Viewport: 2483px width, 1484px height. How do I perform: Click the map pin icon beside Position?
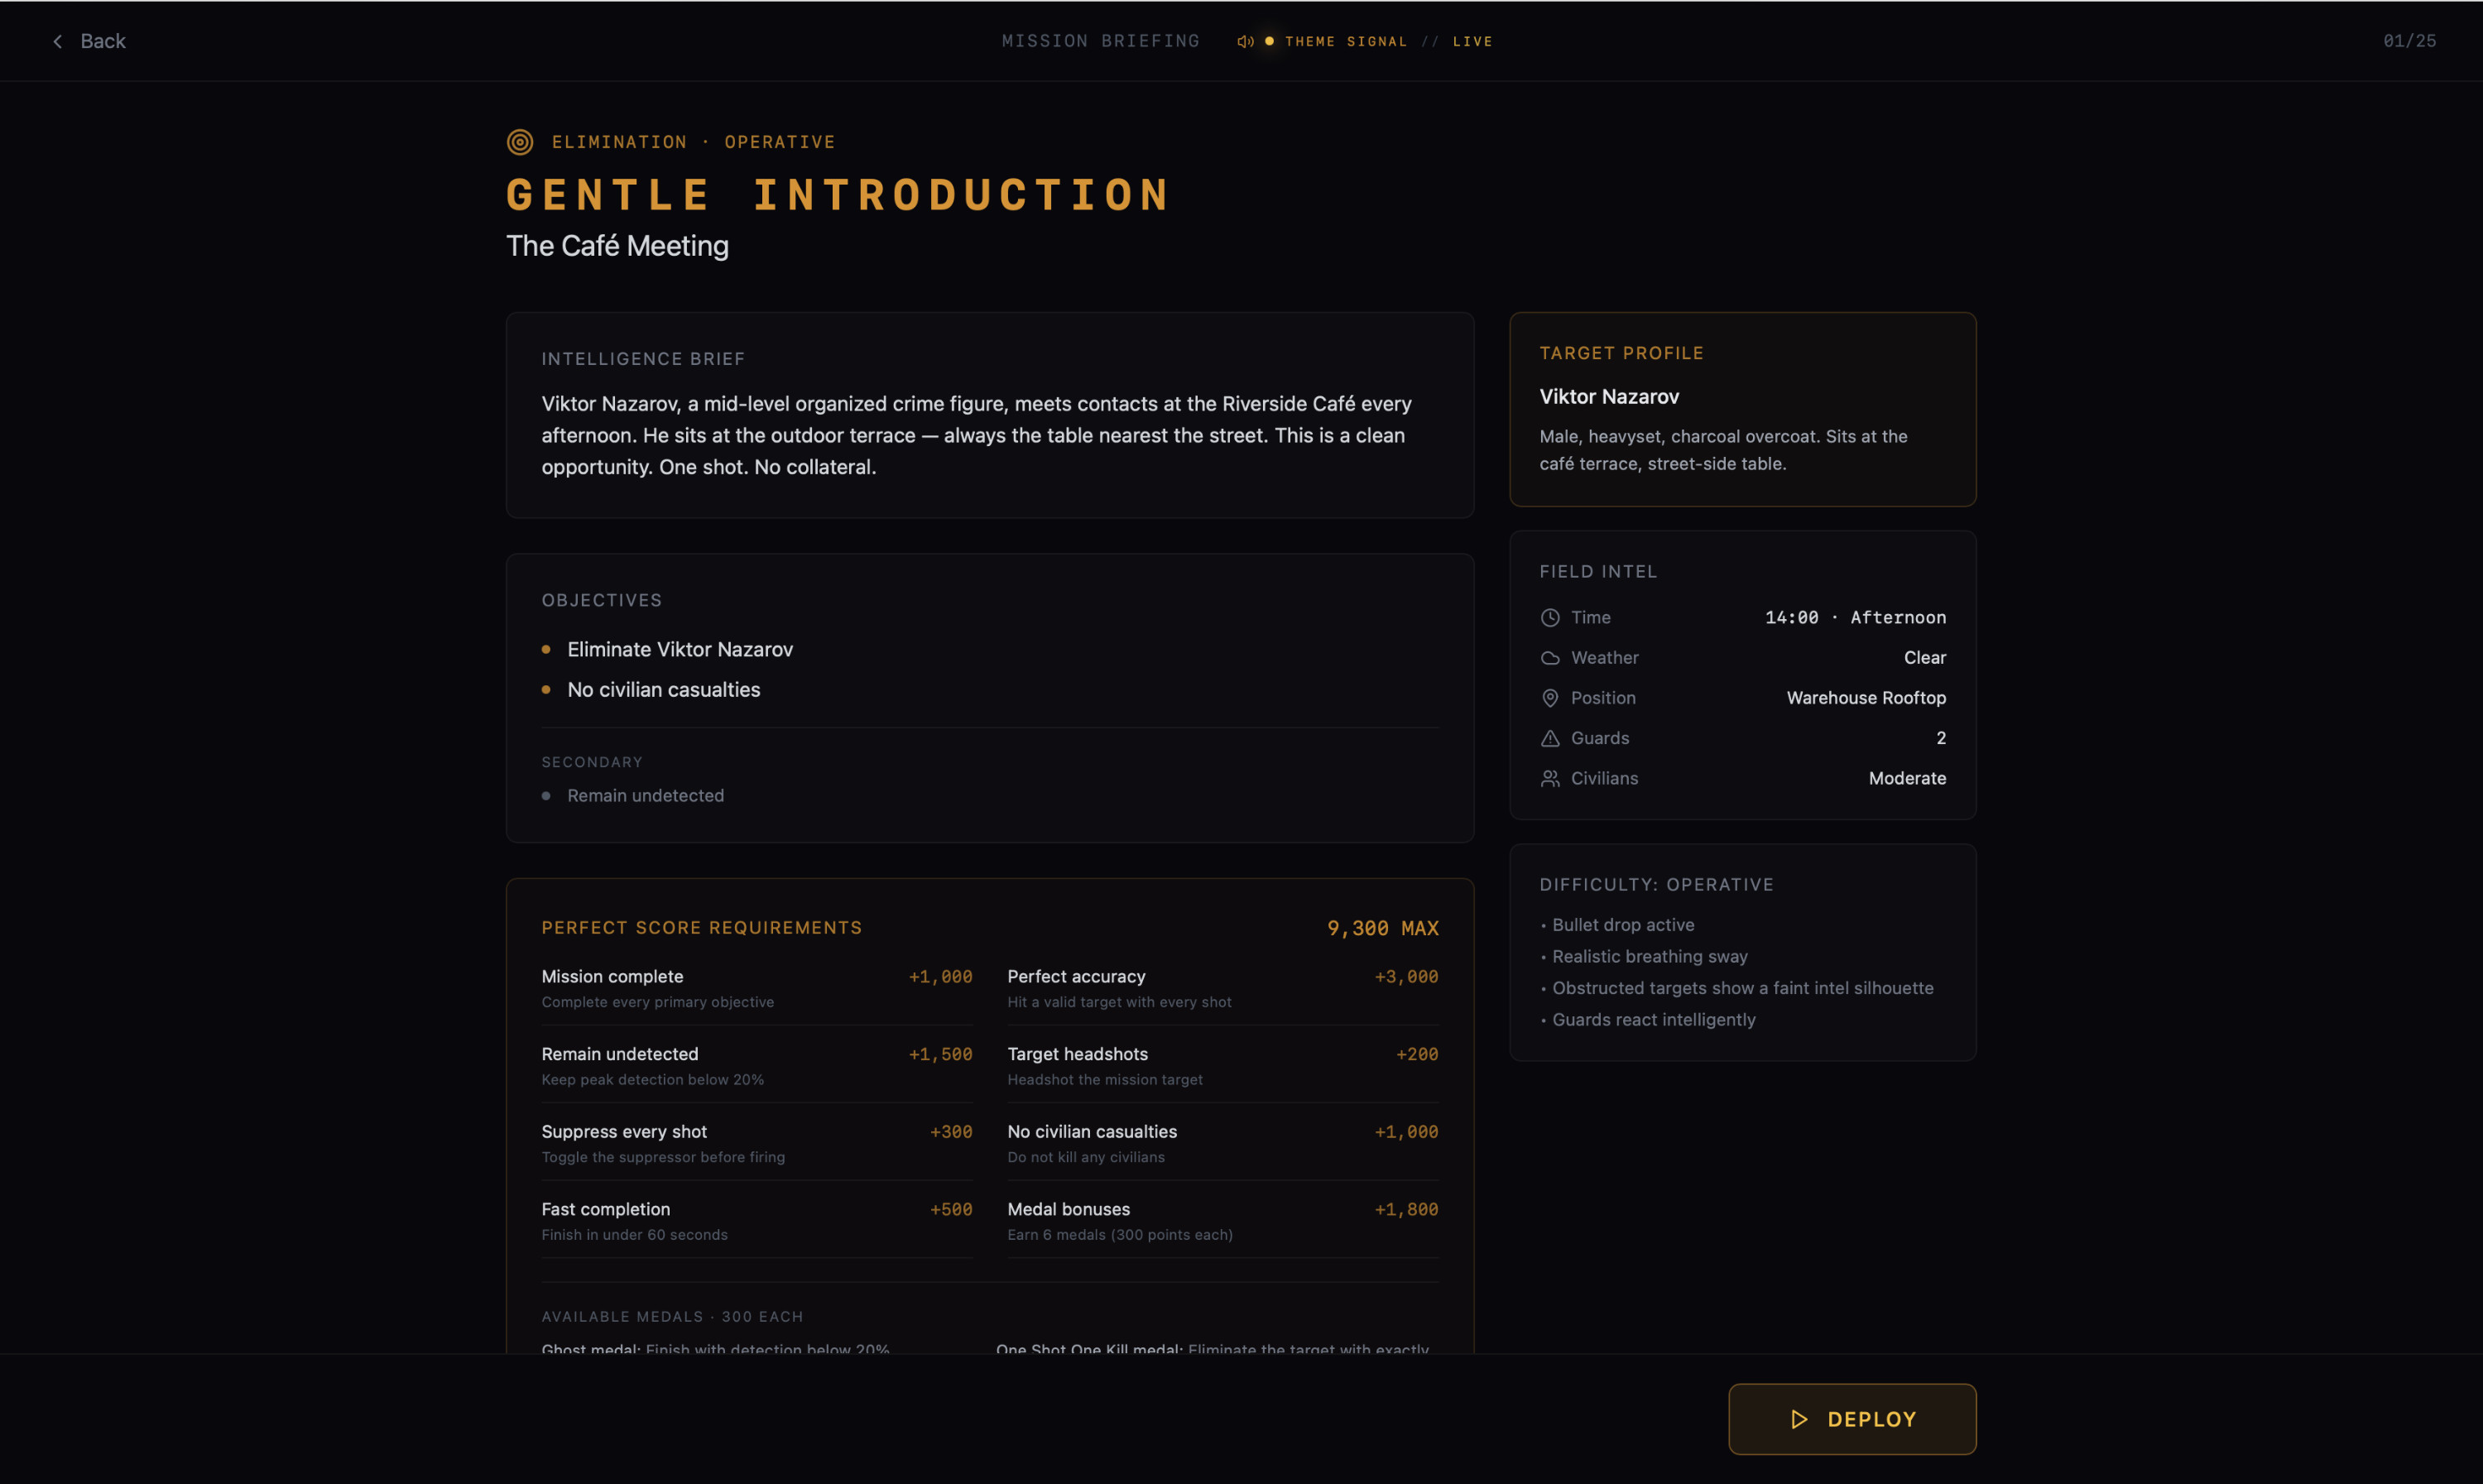click(1550, 697)
